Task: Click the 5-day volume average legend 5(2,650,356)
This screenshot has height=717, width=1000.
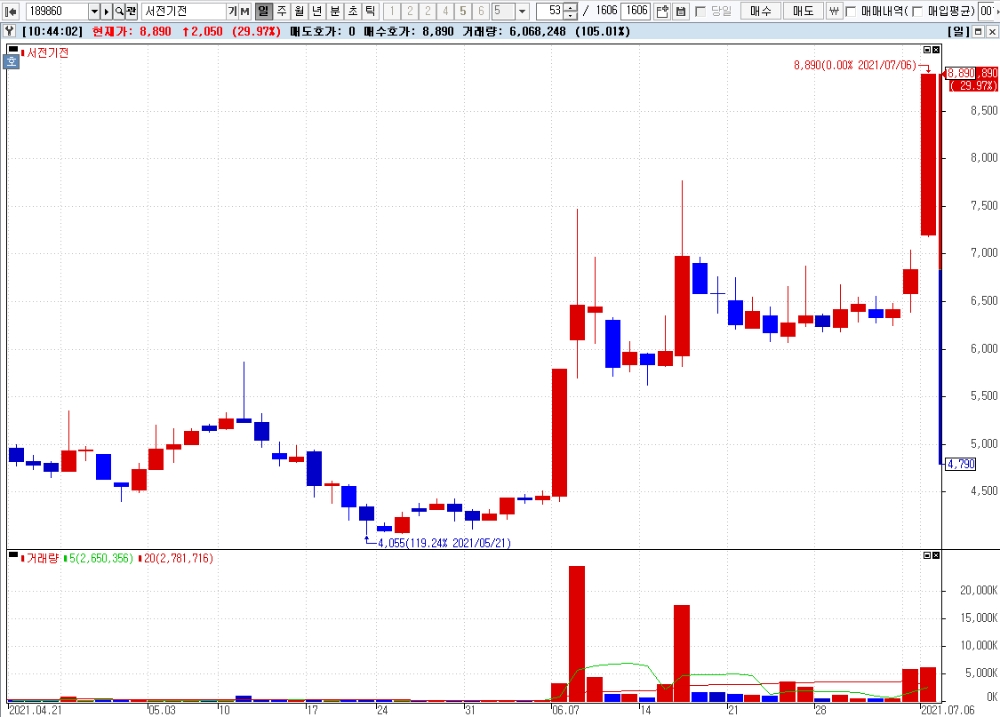Action: coord(101,558)
